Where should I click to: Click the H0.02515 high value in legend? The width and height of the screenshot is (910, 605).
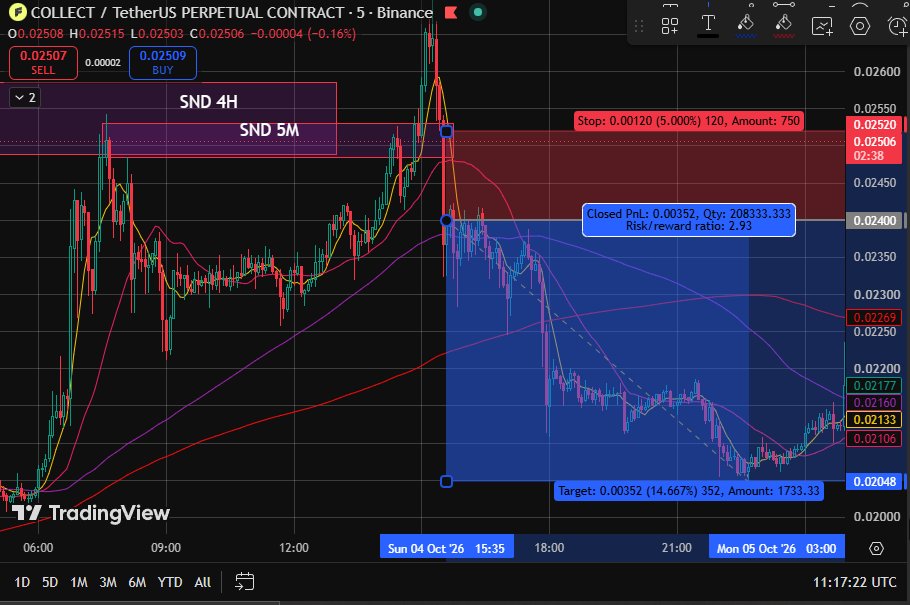click(98, 34)
